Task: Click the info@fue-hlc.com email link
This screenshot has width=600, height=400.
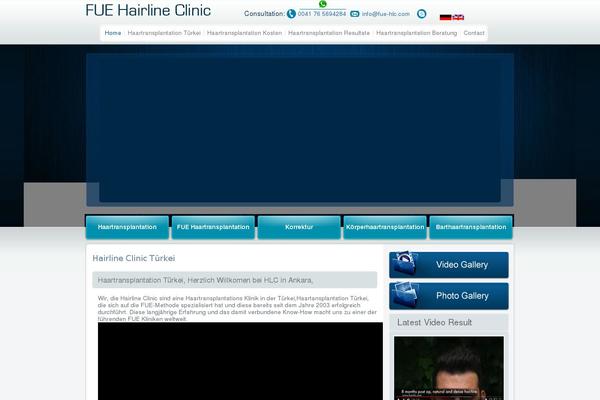Action: coord(386,14)
